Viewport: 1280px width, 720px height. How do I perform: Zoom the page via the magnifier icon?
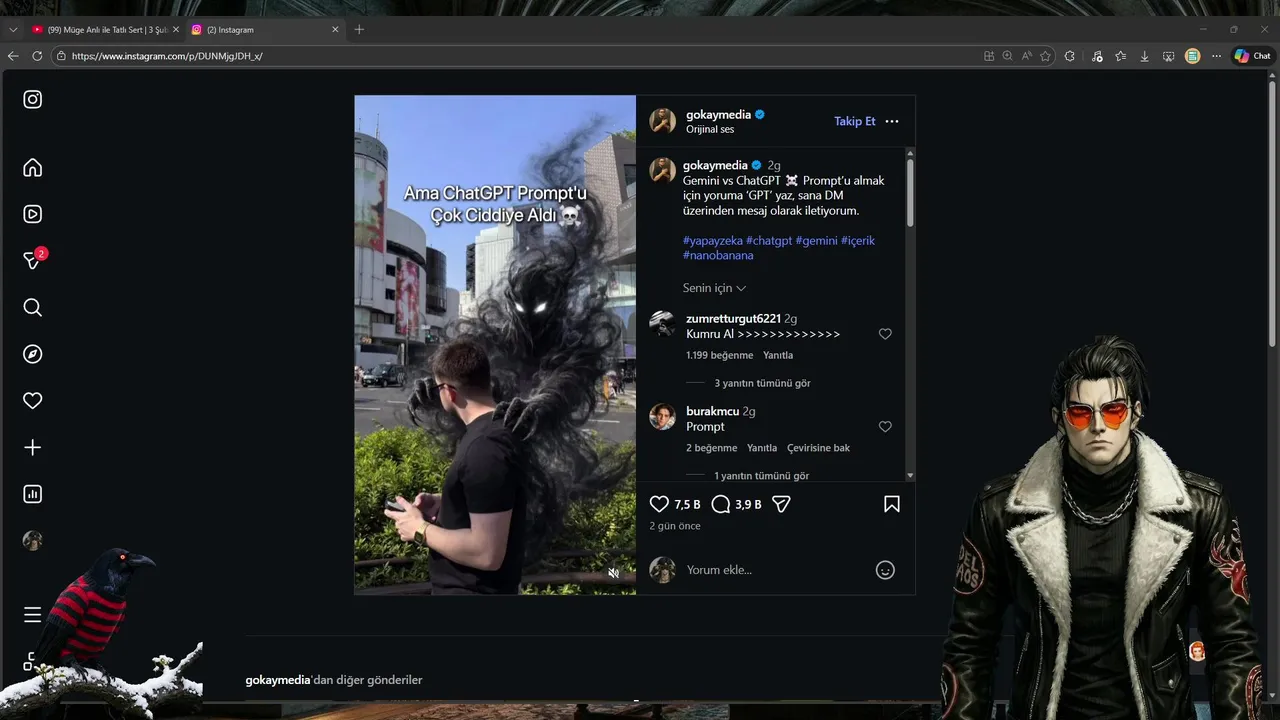[1007, 56]
